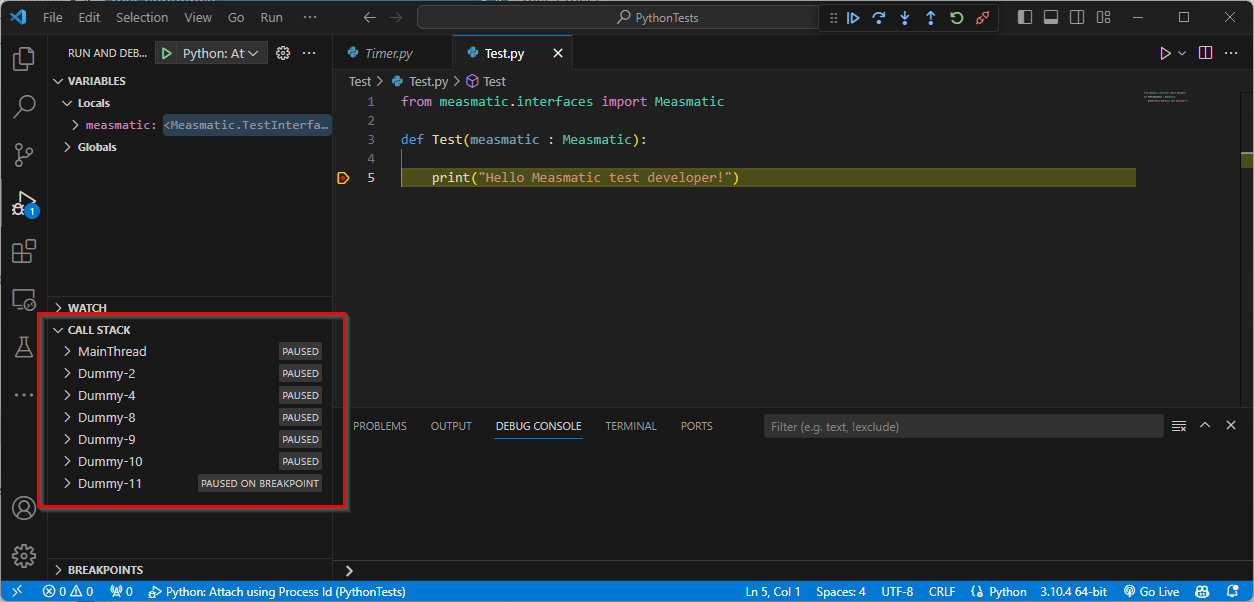Open the Accounts menu icon
Image resolution: width=1254 pixels, height=602 pixels.
coord(24,508)
